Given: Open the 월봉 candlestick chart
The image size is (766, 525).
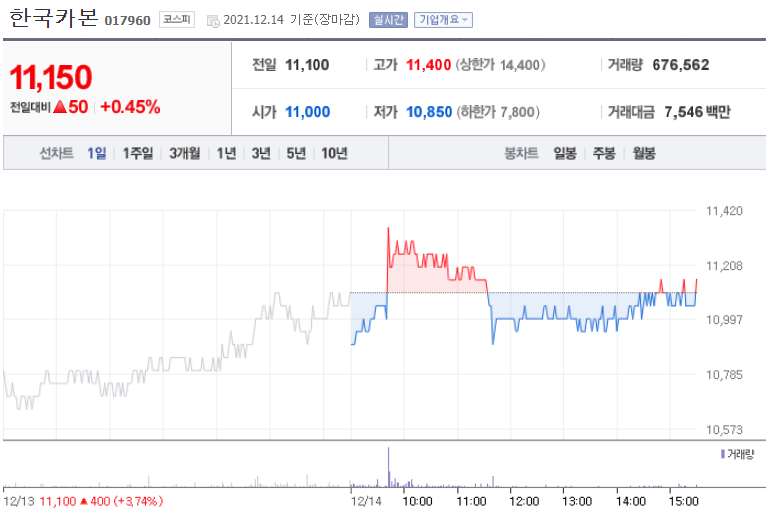Looking at the screenshot, I should (x=644, y=153).
